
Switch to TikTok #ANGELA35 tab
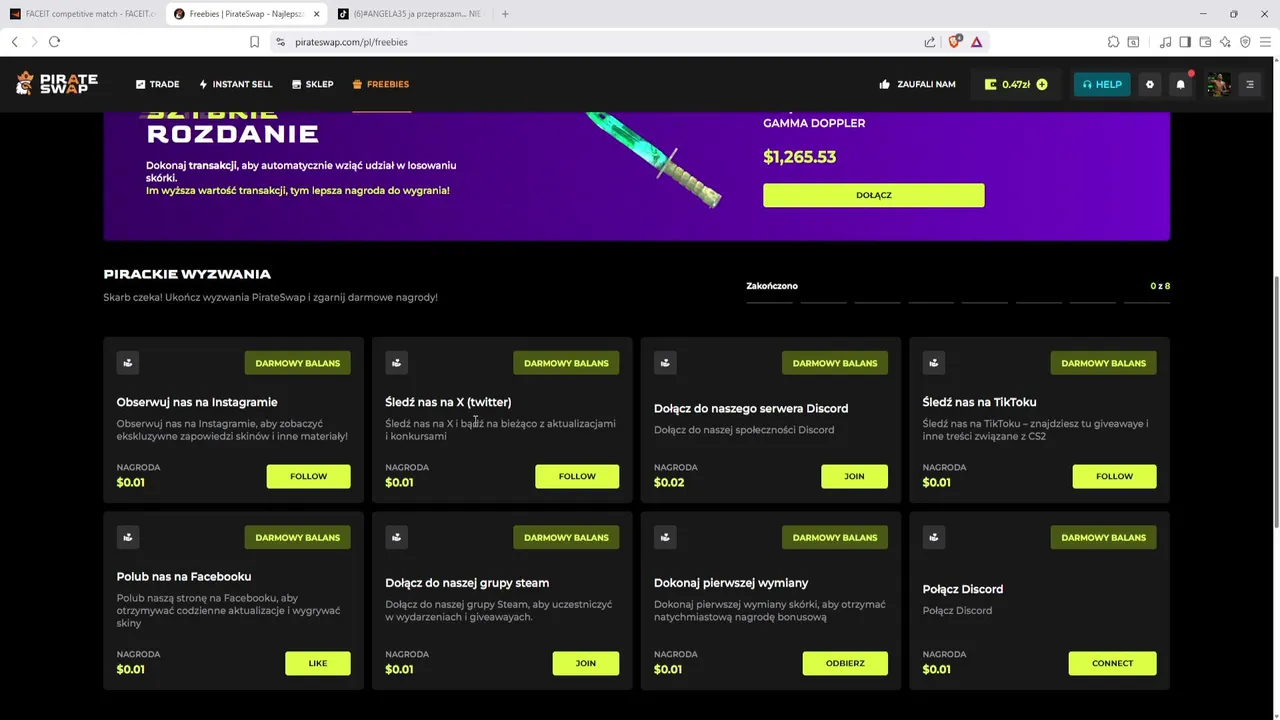click(410, 14)
